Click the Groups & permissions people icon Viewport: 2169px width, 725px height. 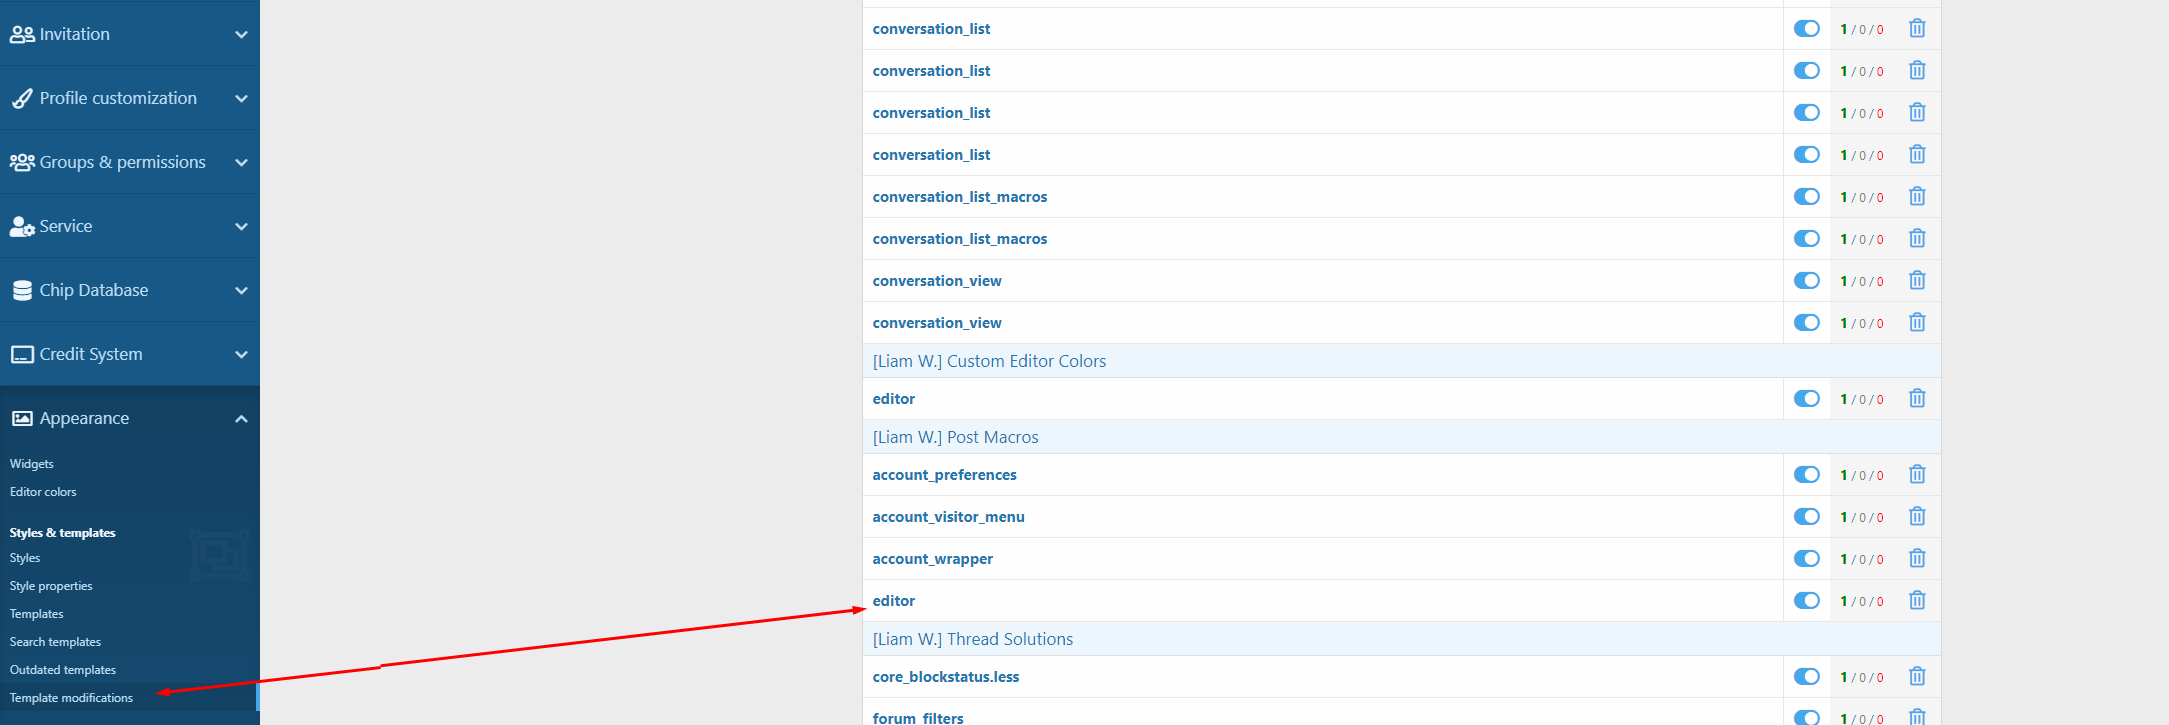coord(22,163)
